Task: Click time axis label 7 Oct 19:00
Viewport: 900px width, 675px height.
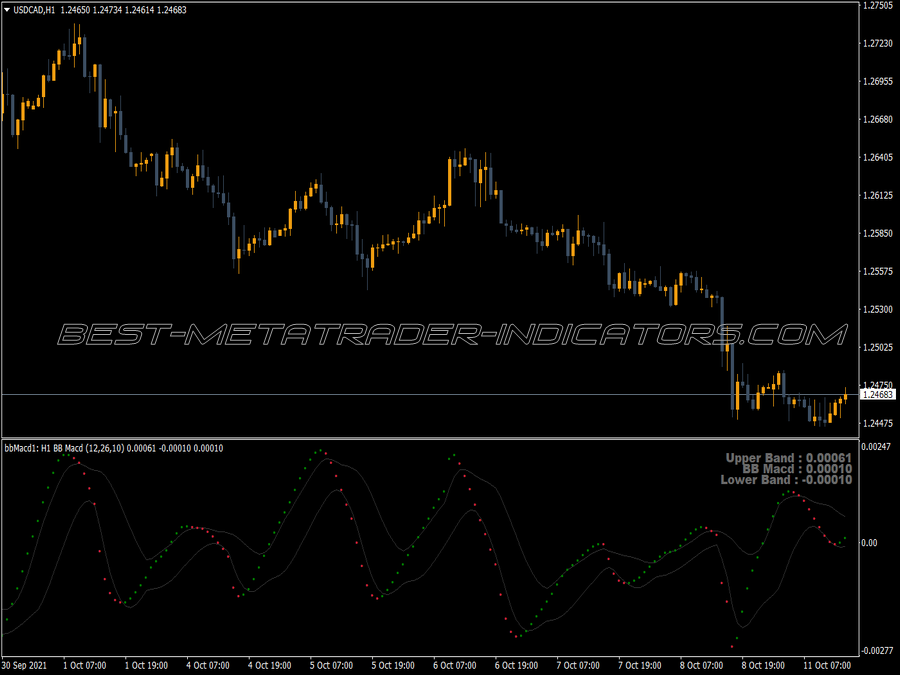Action: point(640,665)
